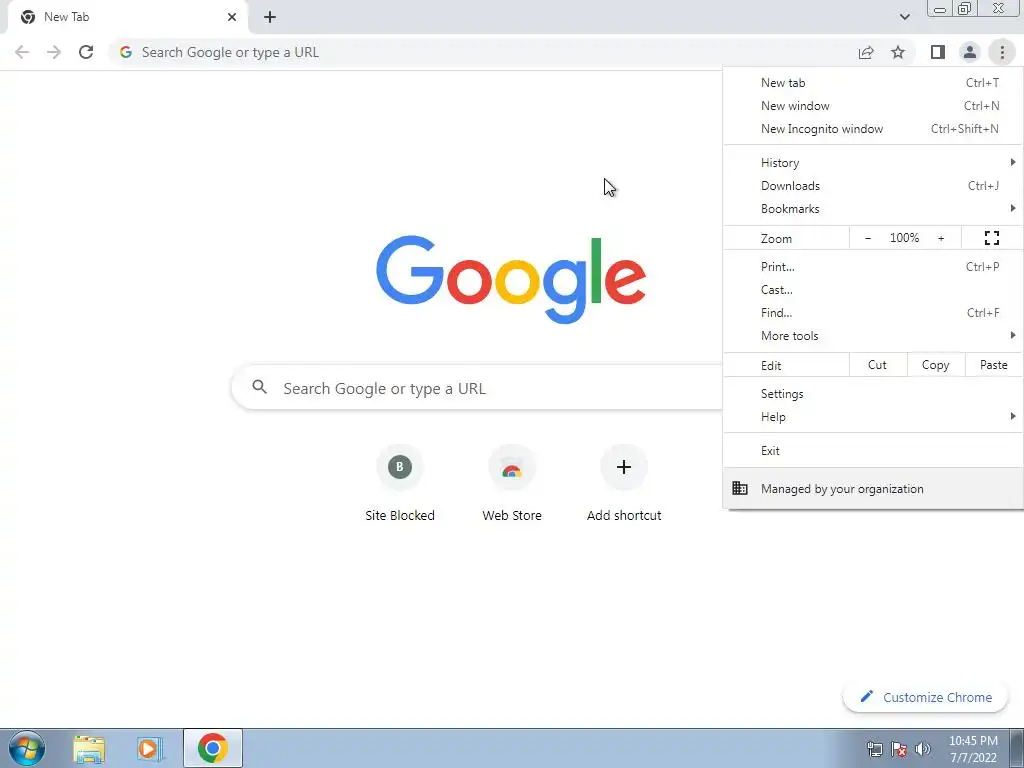Viewport: 1024px width, 768px height.
Task: Click the Google logo
Action: [511, 280]
